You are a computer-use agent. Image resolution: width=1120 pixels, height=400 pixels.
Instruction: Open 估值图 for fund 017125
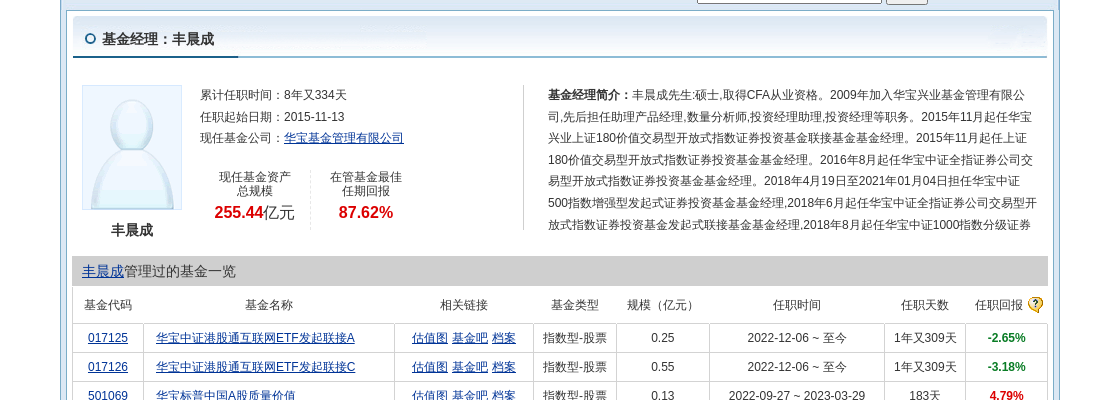click(x=430, y=338)
